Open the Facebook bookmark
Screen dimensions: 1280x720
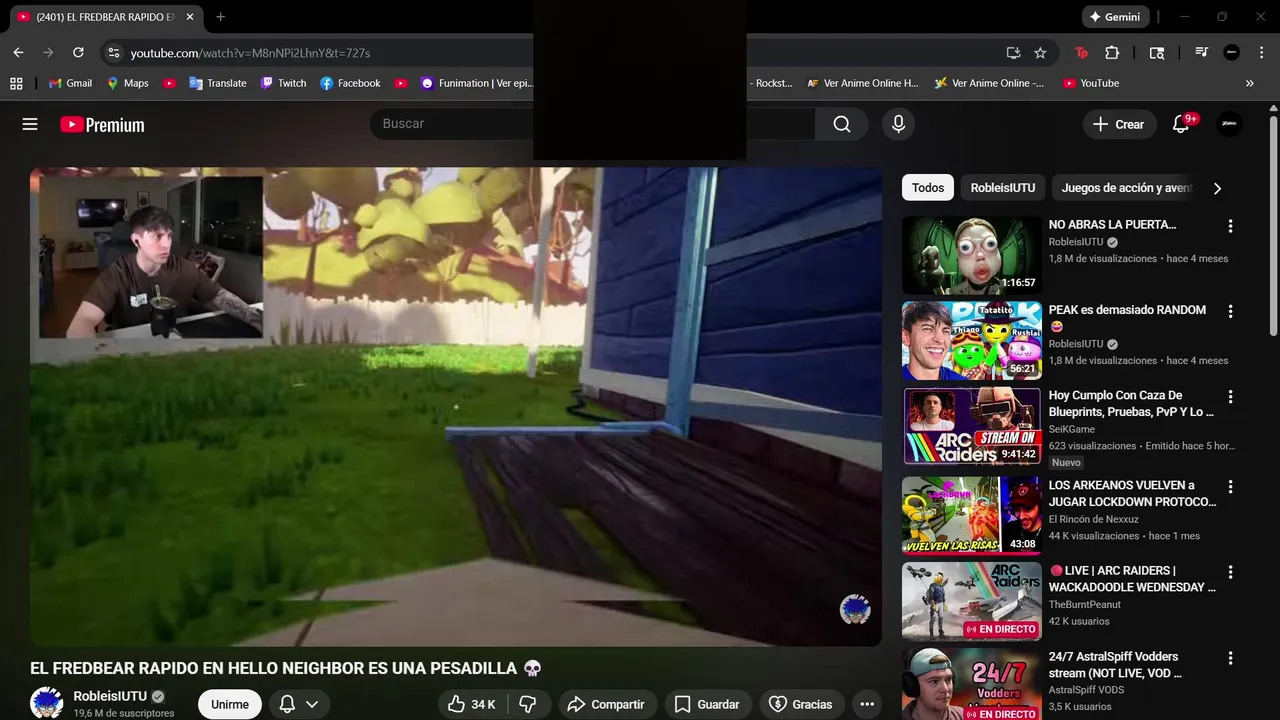click(350, 83)
